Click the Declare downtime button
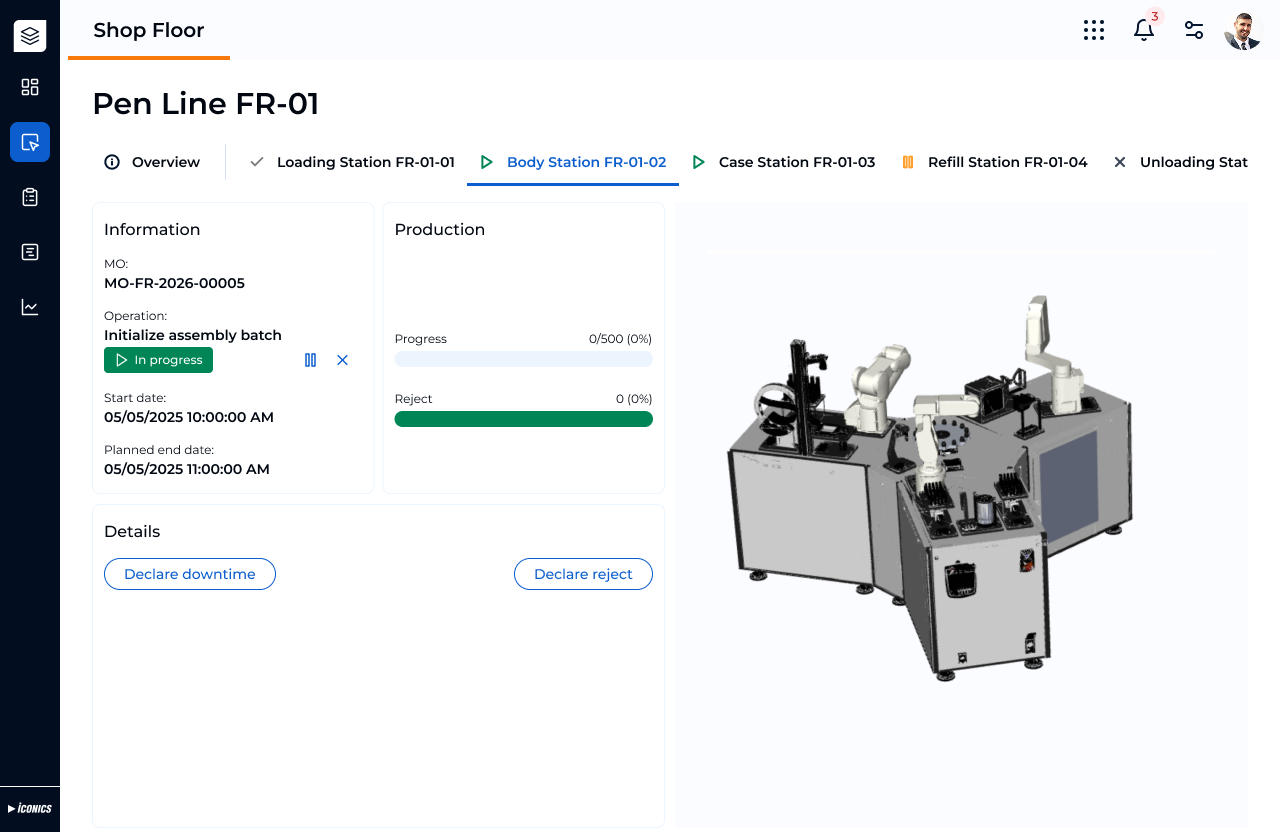 pyautogui.click(x=190, y=574)
